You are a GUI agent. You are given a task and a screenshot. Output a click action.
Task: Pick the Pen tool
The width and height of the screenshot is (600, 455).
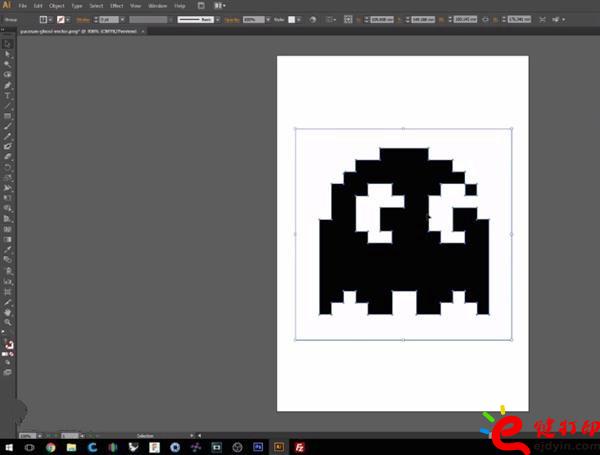[8, 85]
